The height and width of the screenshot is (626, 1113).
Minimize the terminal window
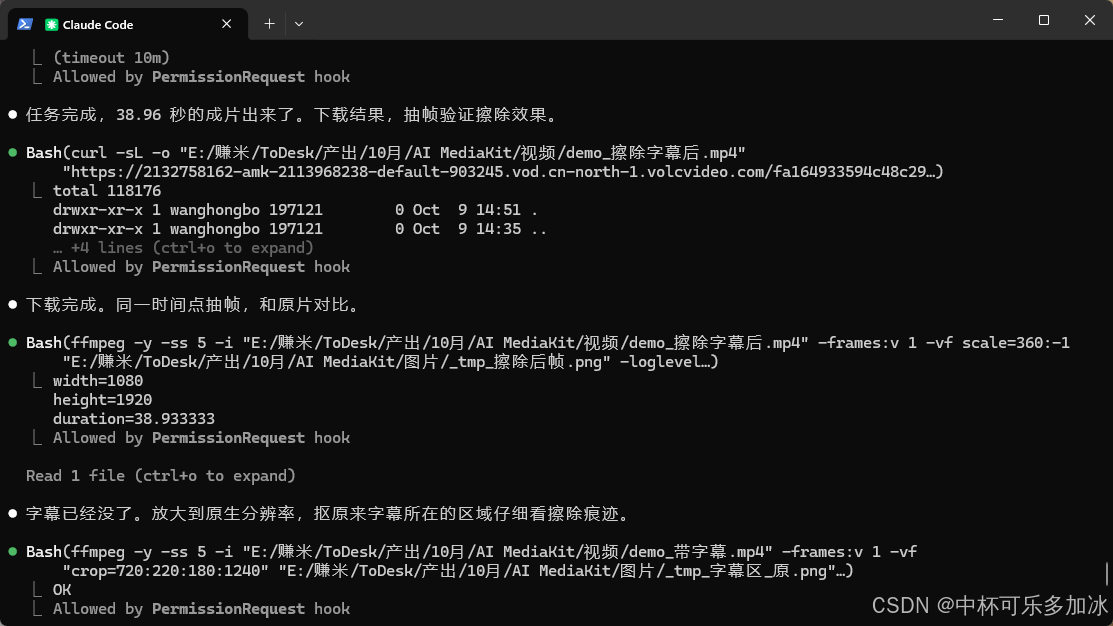coord(998,20)
